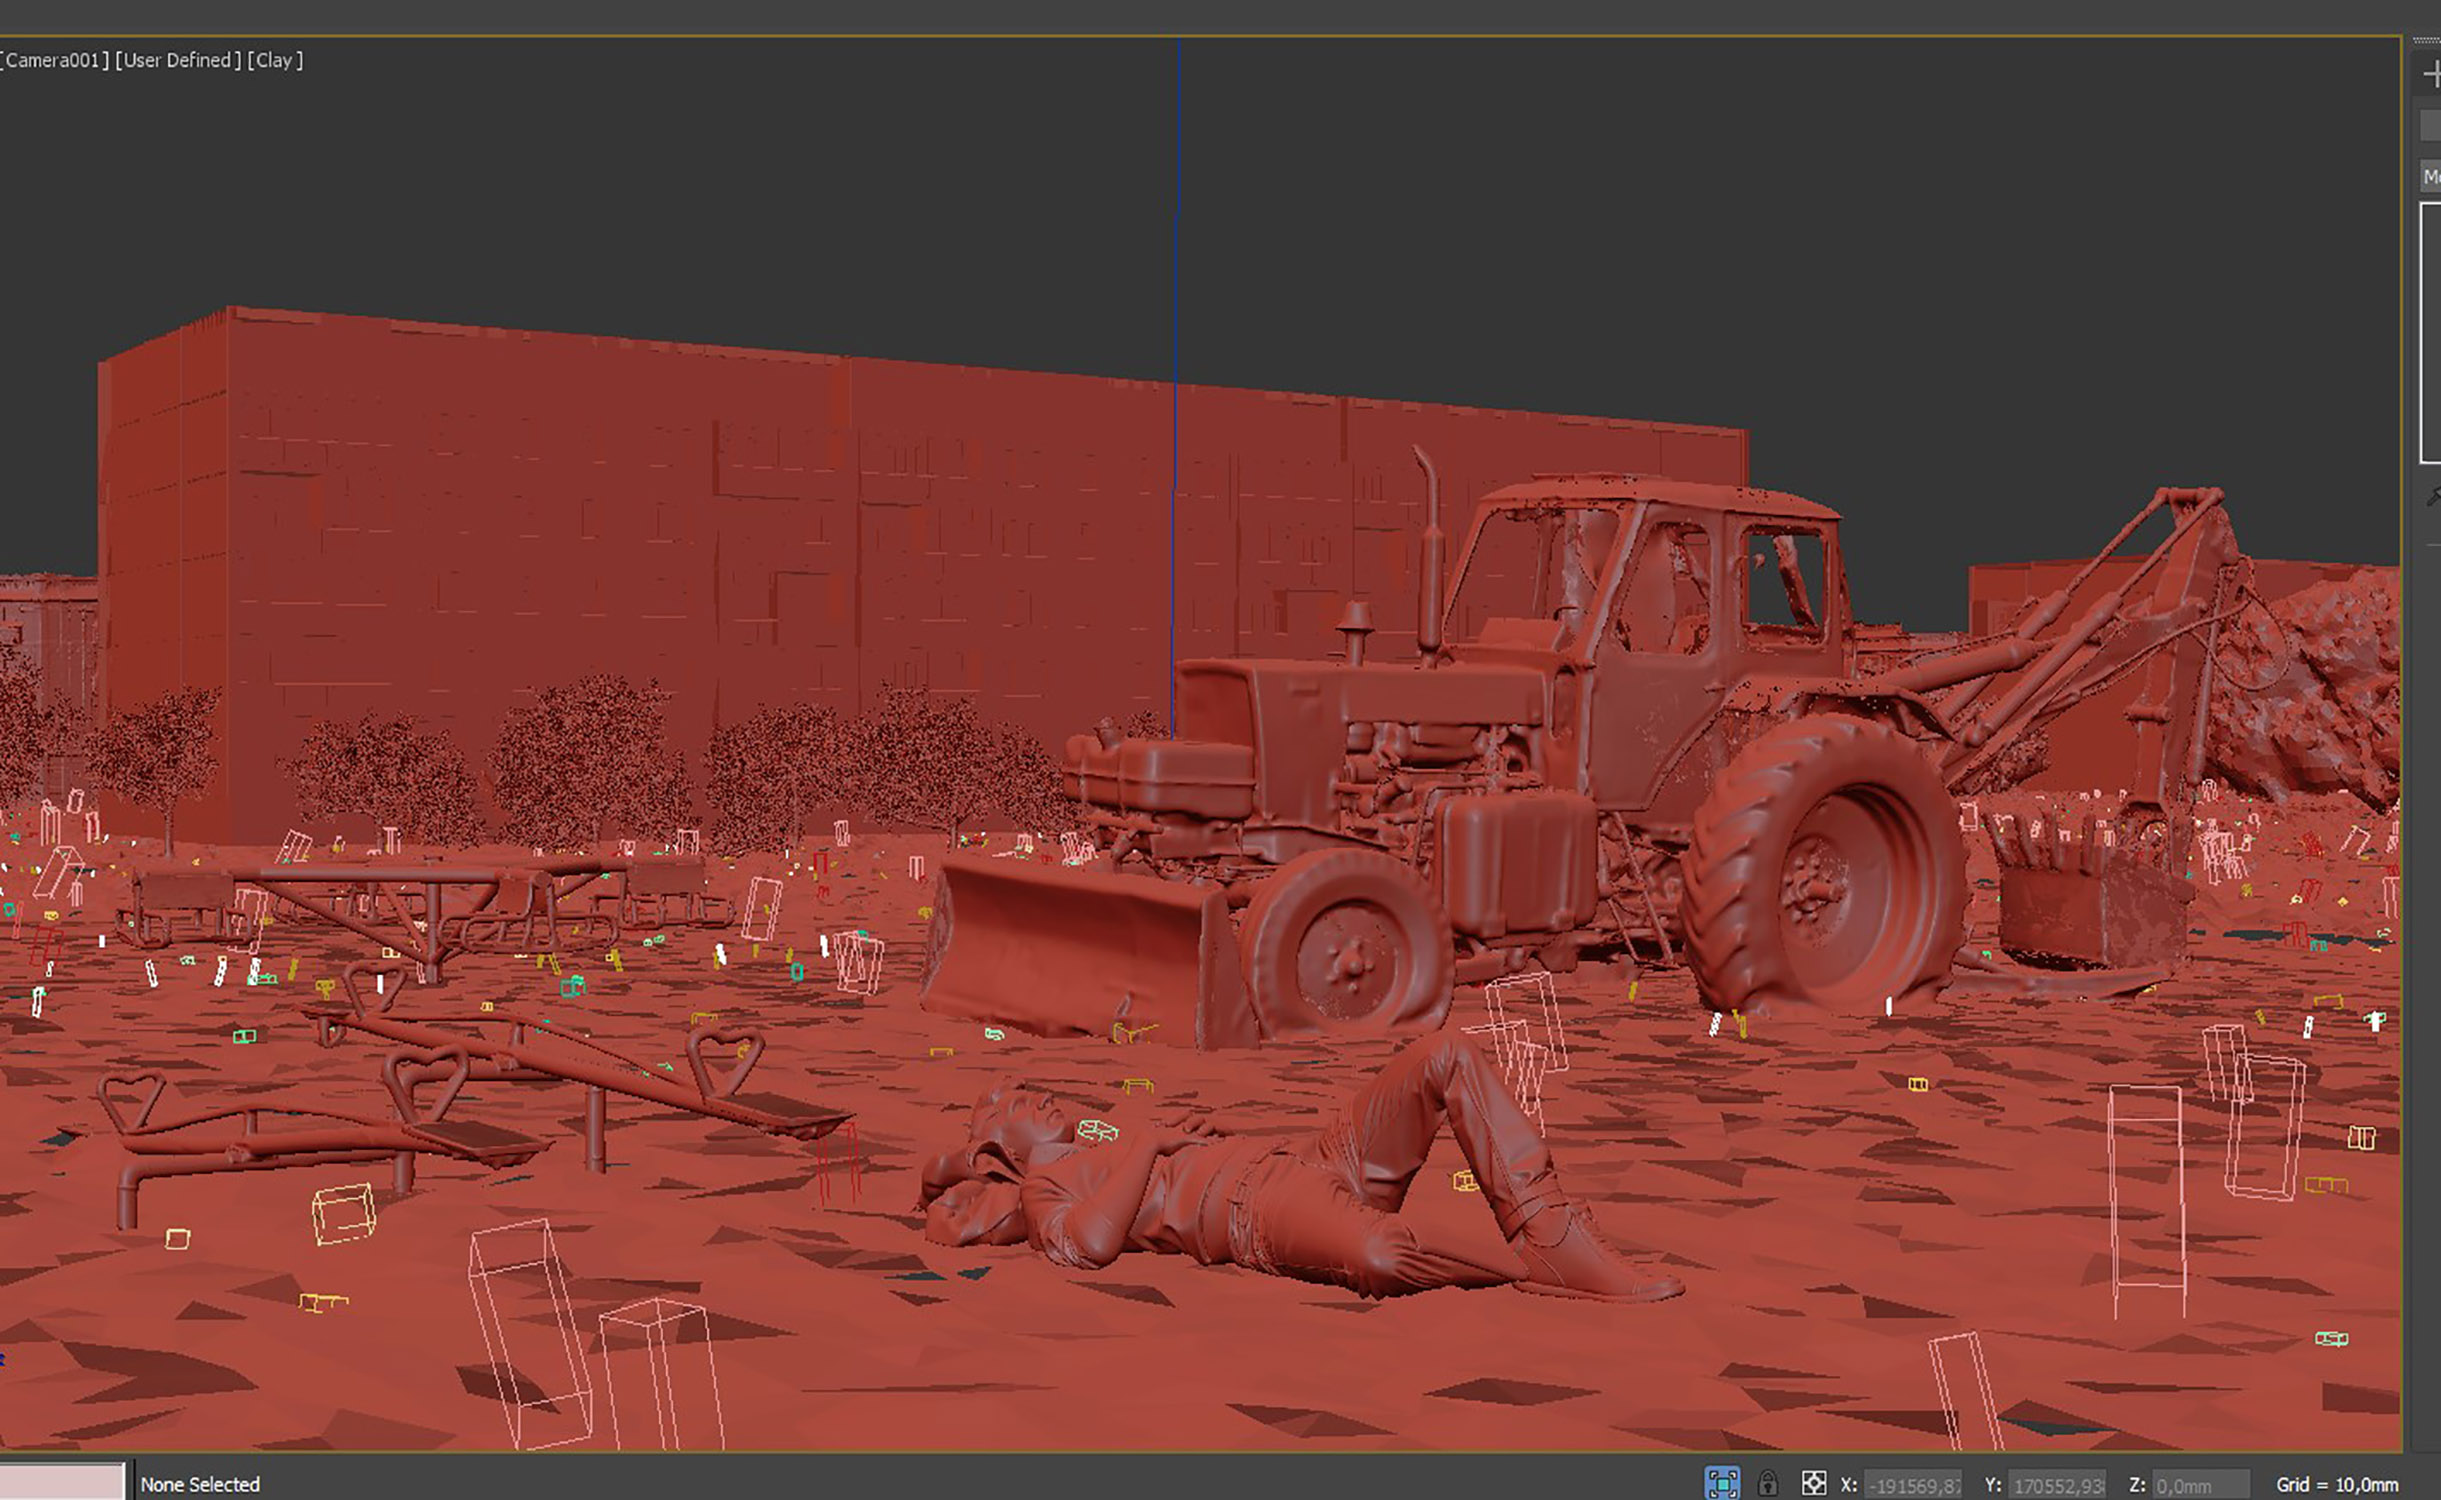Click the Y coordinate input field
This screenshot has height=1500, width=2441.
[2057, 1485]
